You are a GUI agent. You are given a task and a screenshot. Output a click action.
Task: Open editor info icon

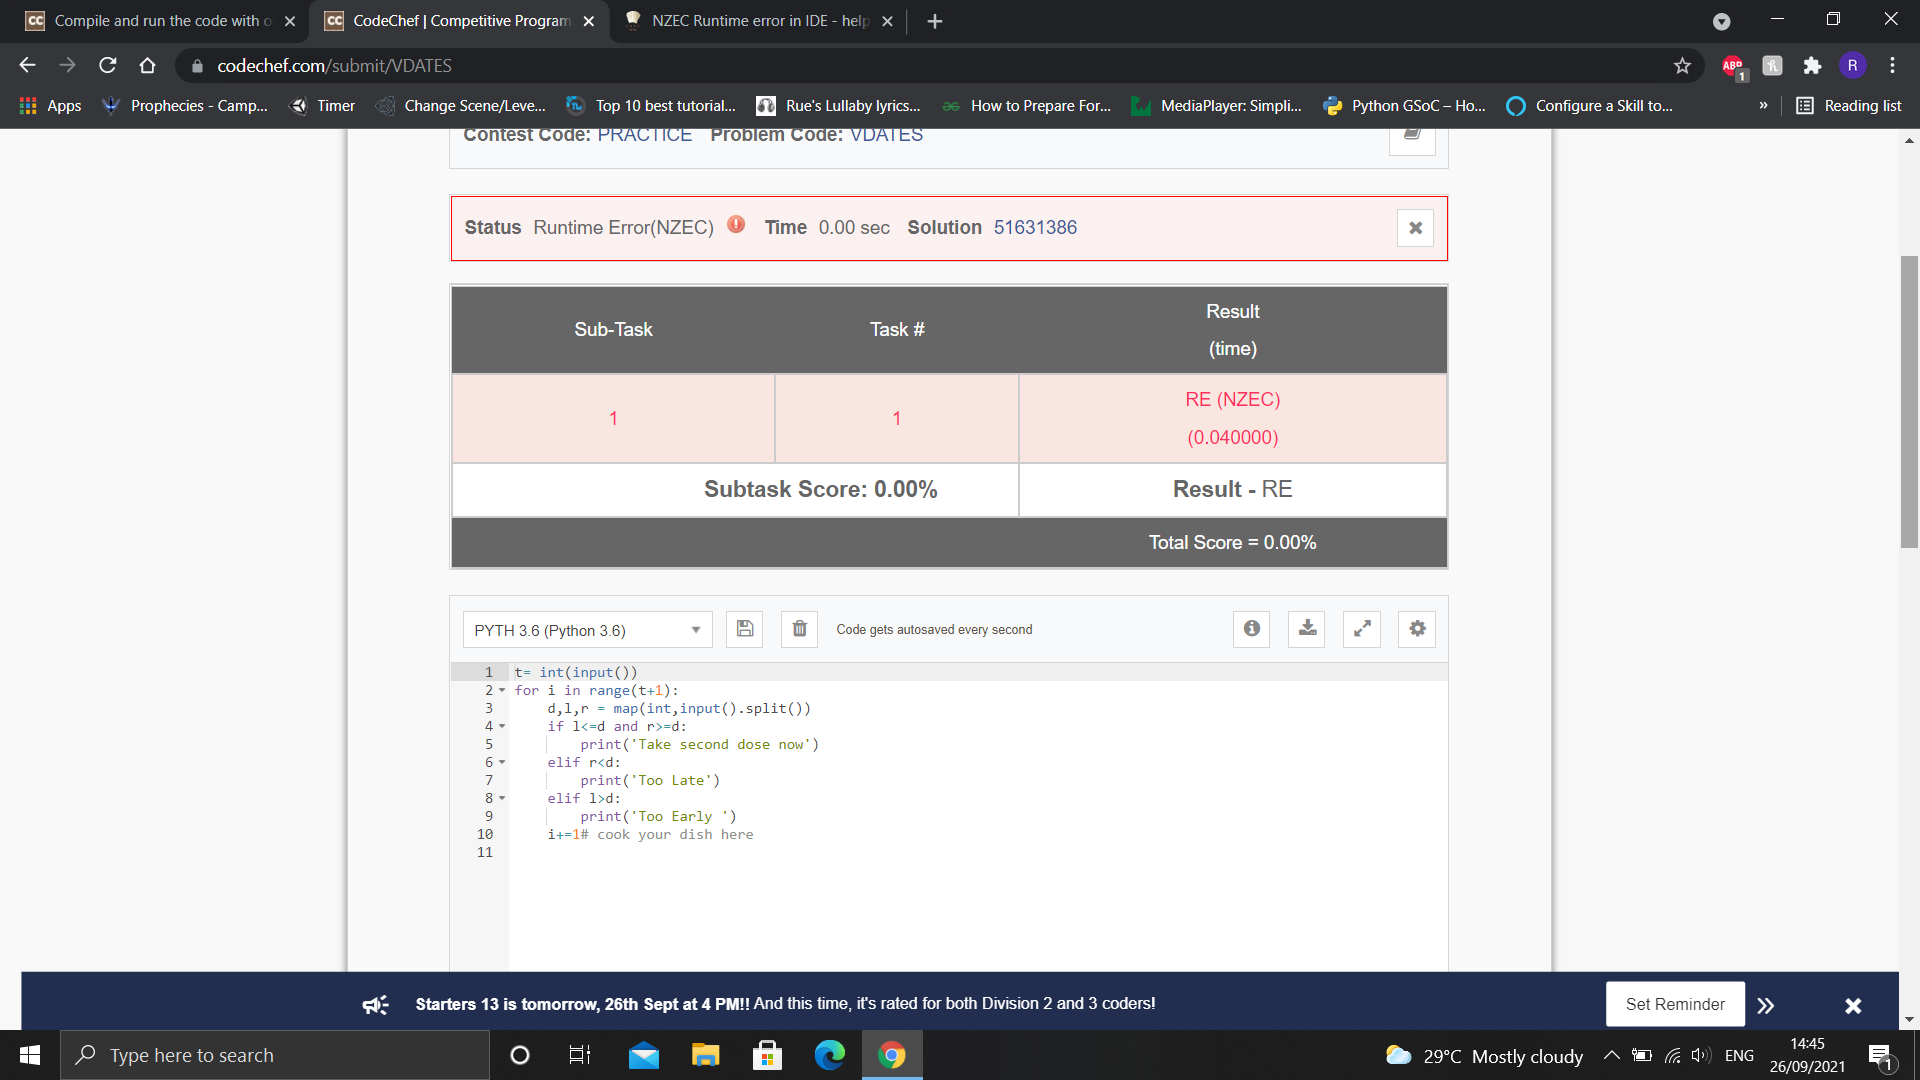coord(1251,629)
